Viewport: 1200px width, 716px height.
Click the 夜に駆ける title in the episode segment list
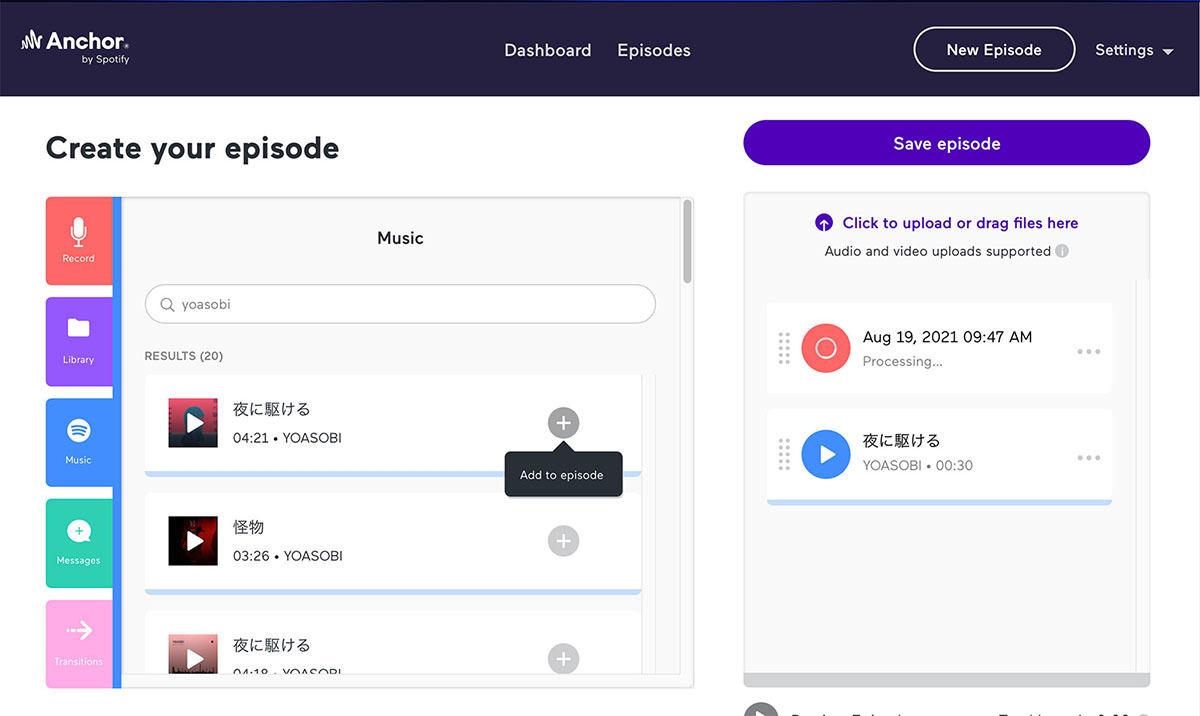click(901, 440)
